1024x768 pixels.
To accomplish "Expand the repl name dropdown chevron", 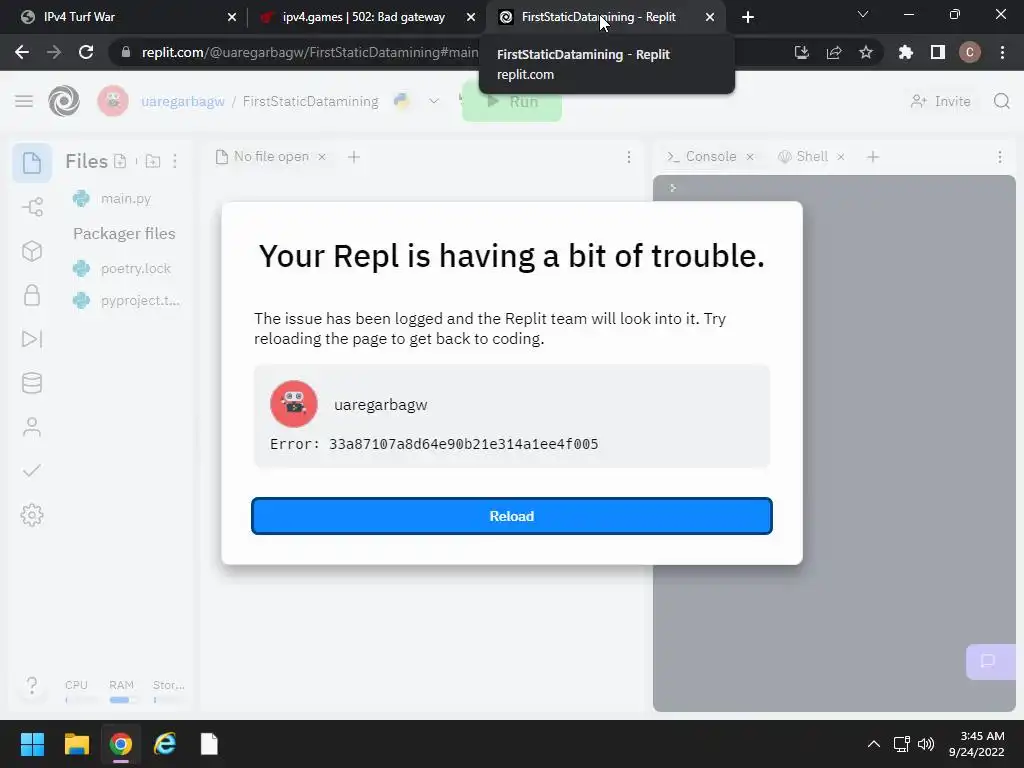I will click(434, 101).
